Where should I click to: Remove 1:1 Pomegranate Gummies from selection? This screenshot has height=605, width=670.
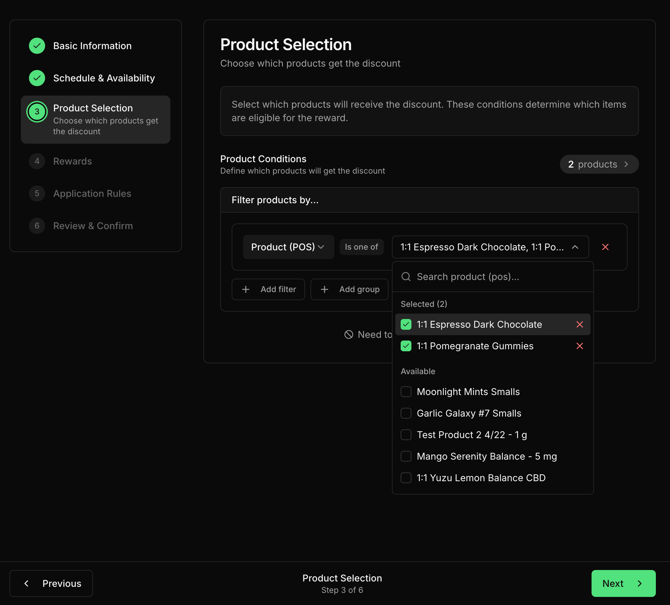pyautogui.click(x=579, y=346)
